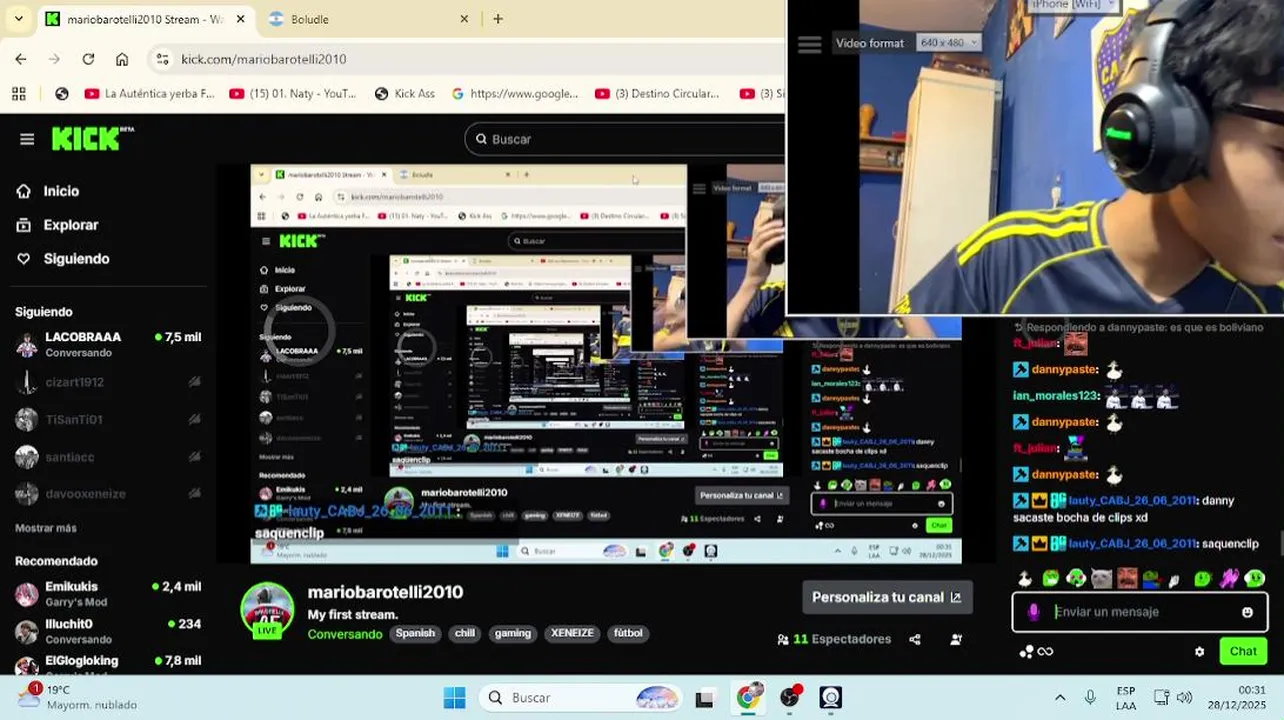This screenshot has height=720, width=1284.
Task: Open the santiacc channel
Action: coord(108,457)
